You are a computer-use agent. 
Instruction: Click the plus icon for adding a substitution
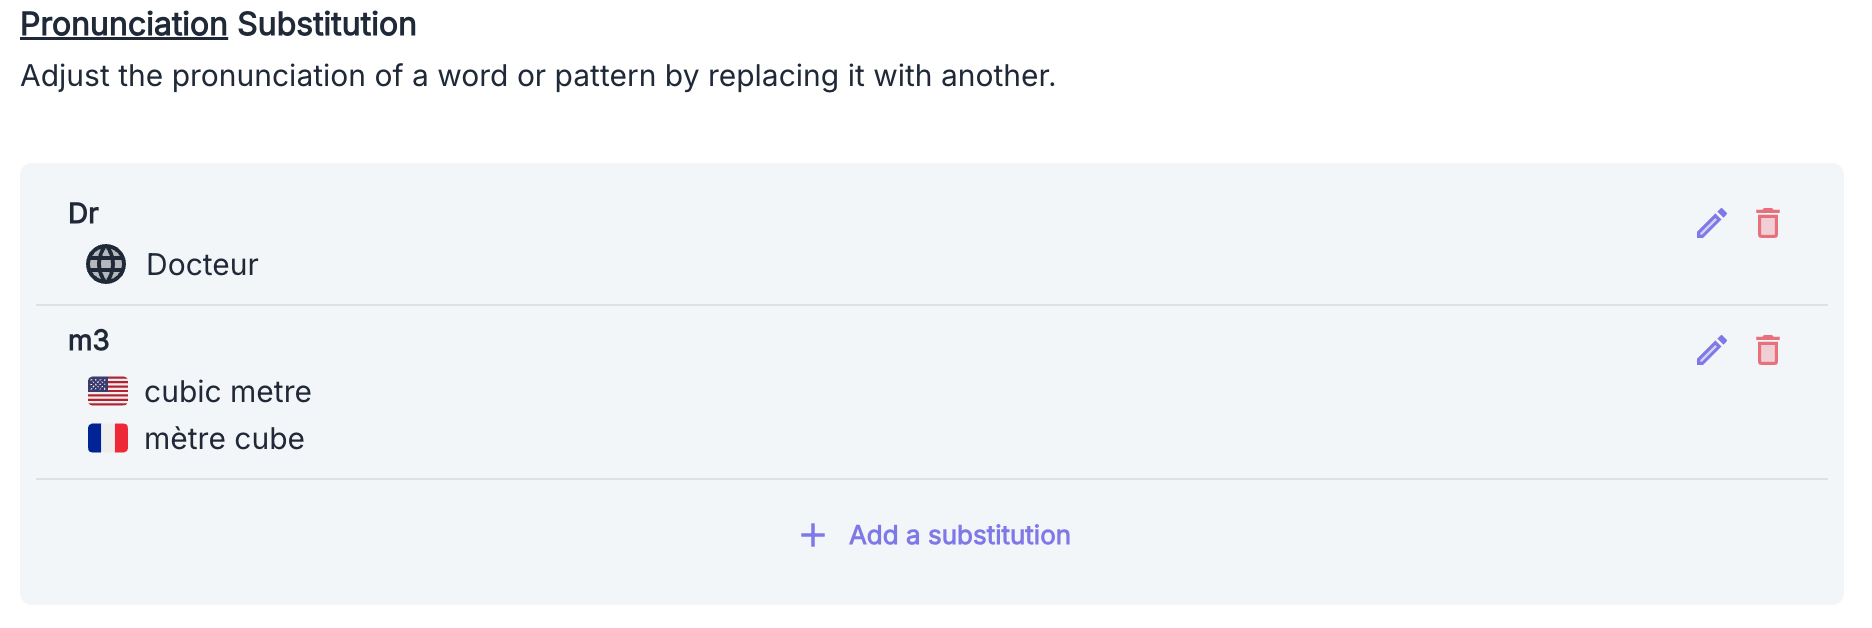point(811,535)
